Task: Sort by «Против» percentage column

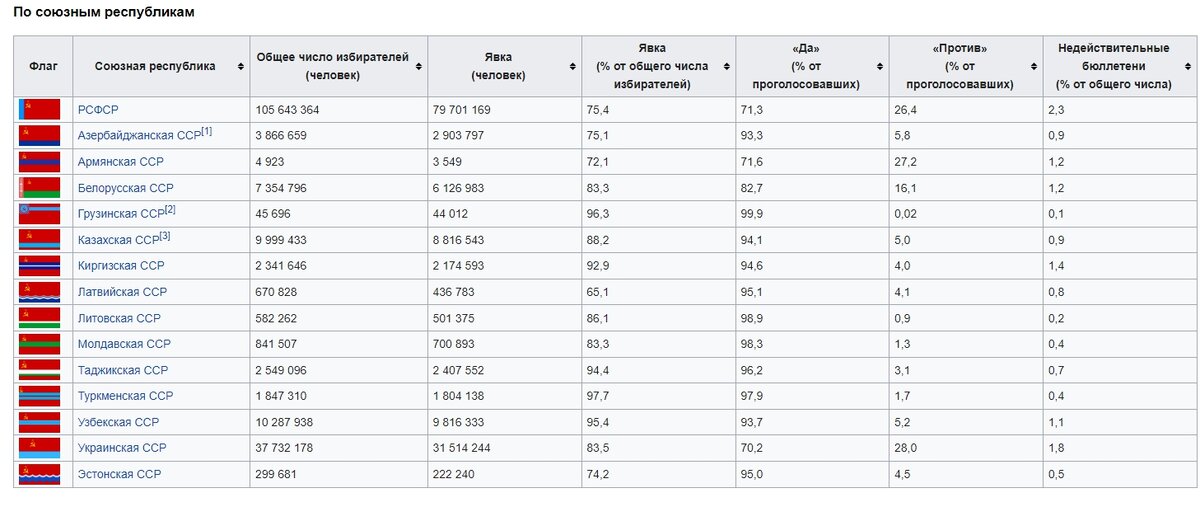Action: (1033, 67)
